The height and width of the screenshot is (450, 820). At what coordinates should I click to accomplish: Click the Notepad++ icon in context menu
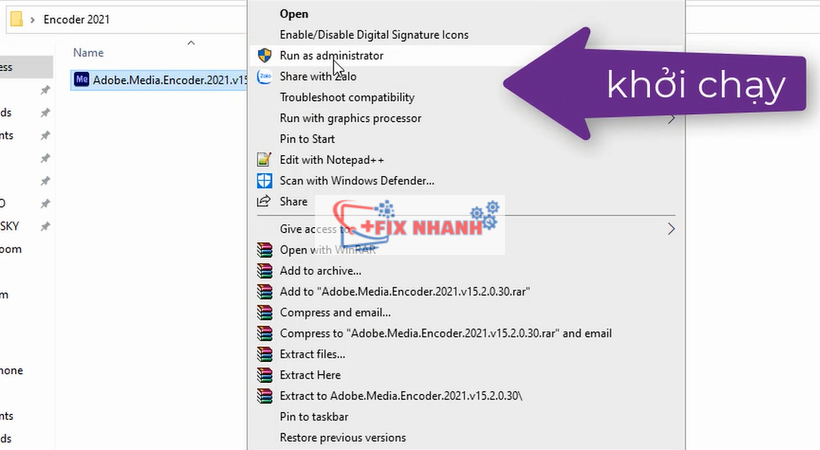point(264,160)
